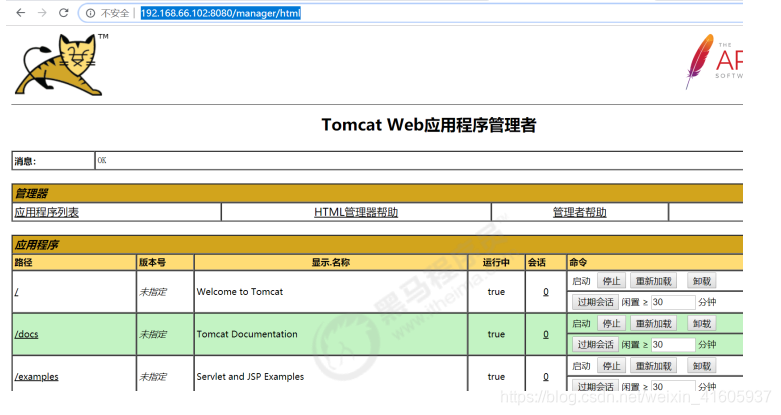This screenshot has height=415, width=781.
Task: Click the 运行中 column header
Action: [496, 263]
